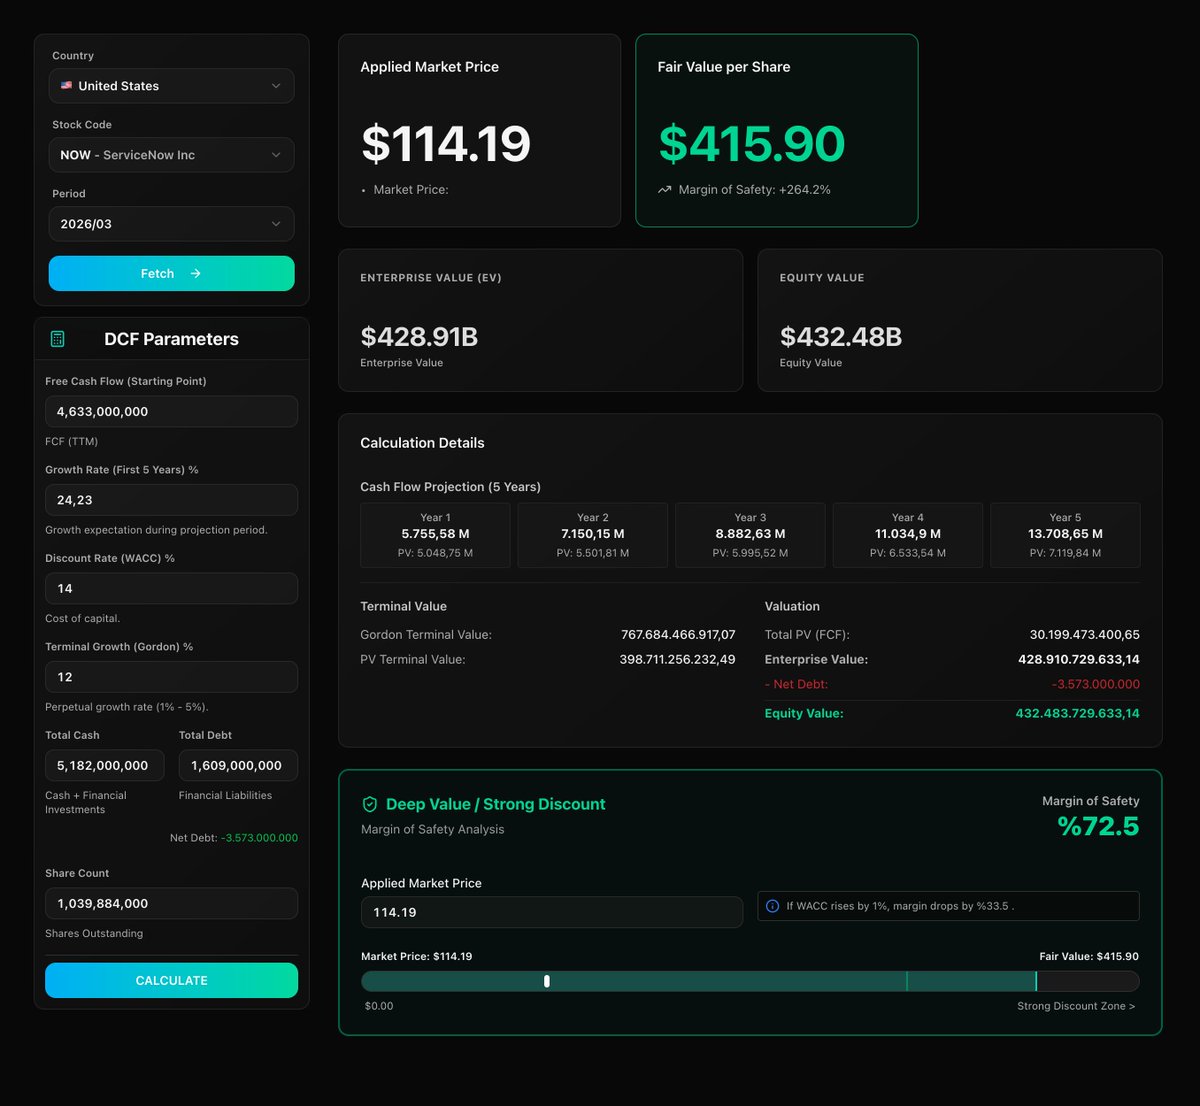
Task: Click the Year 1 cash flow card
Action: pos(435,535)
